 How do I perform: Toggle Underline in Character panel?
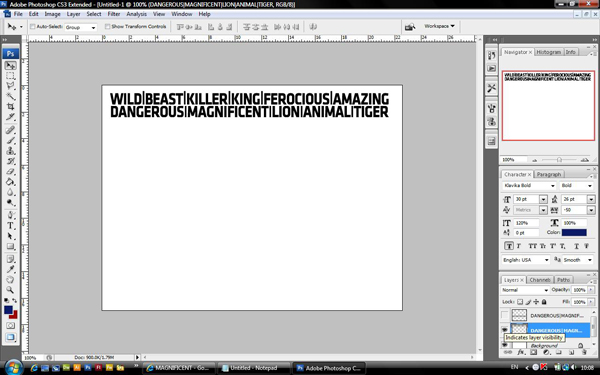click(x=576, y=246)
